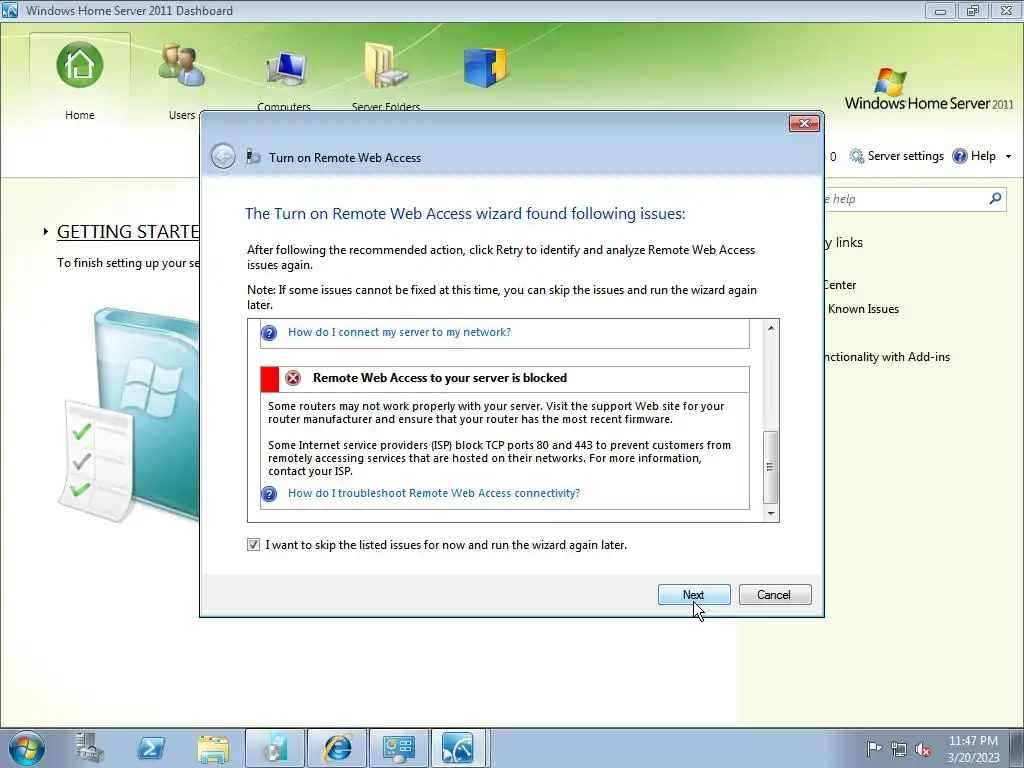Click Remote Web Access to your server is blocked
Viewport: 1024px width, 768px height.
pyautogui.click(x=440, y=377)
